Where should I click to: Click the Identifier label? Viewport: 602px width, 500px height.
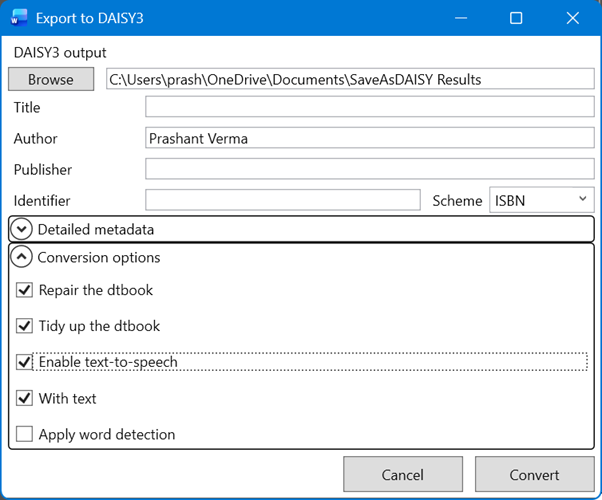42,200
